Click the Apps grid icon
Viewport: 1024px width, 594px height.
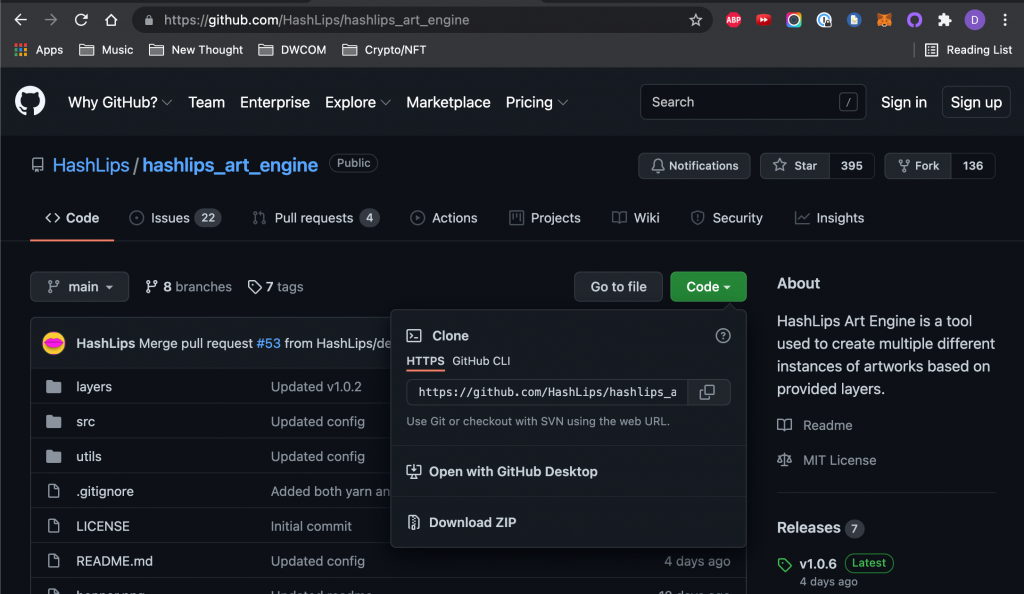pyautogui.click(x=21, y=50)
